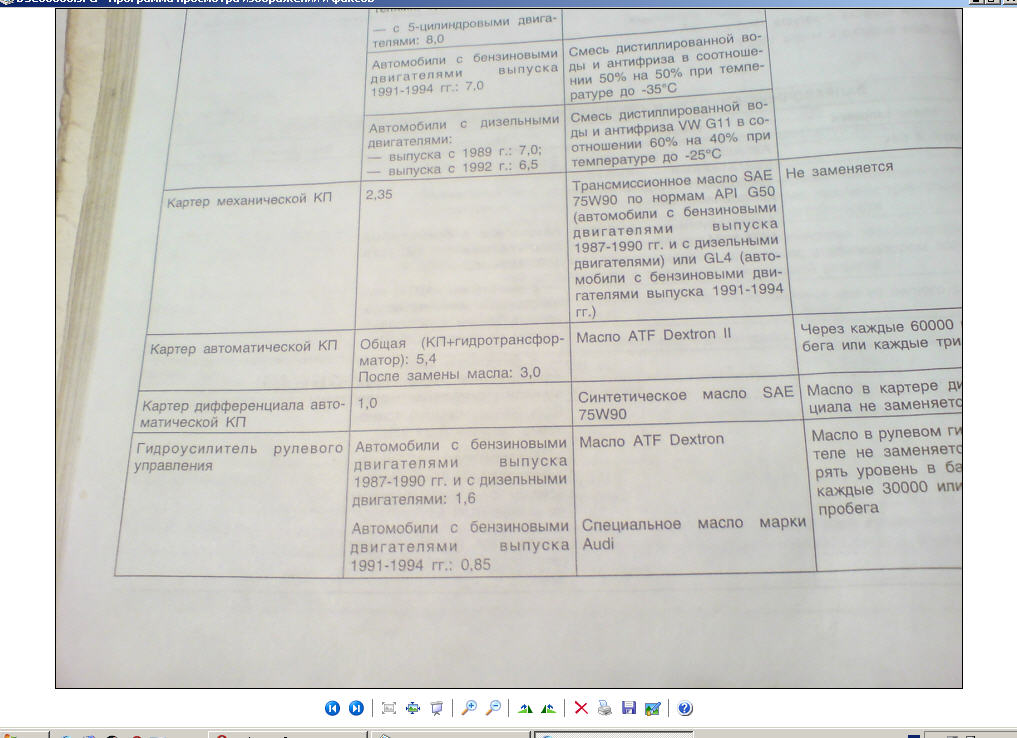Show the image at actual size
The width and height of the screenshot is (1017, 738).
click(412, 708)
